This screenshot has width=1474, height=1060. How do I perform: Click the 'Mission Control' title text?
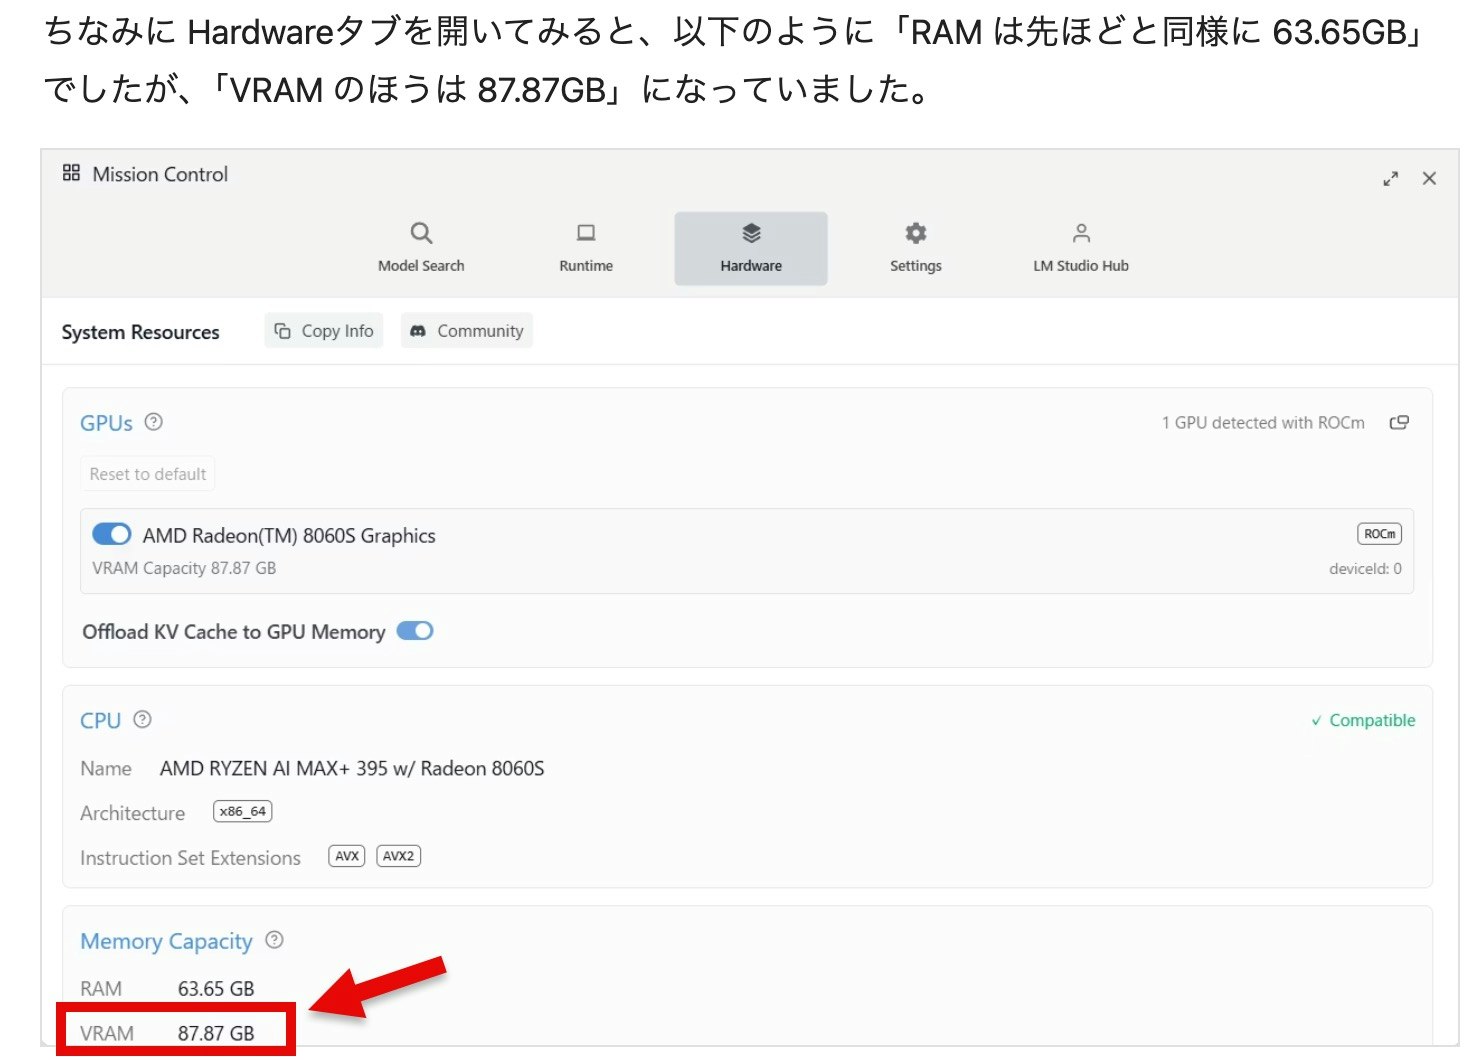pyautogui.click(x=160, y=174)
